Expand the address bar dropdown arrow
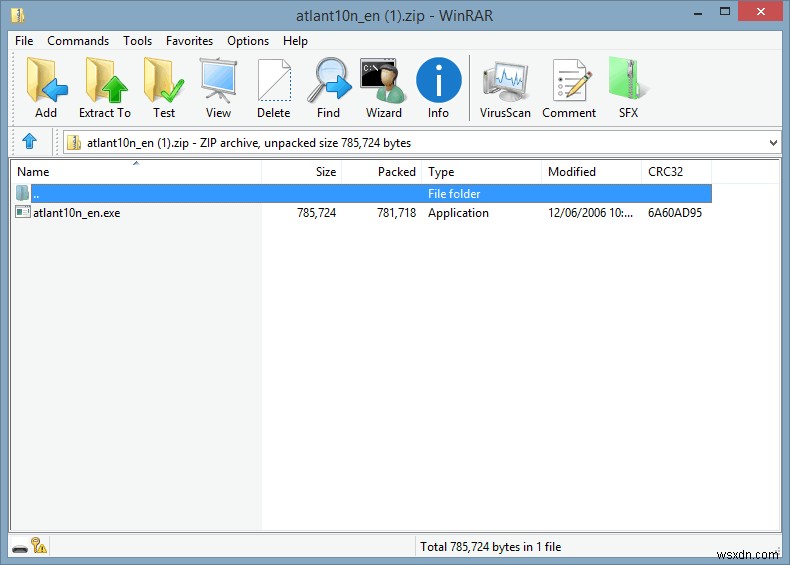 773,143
